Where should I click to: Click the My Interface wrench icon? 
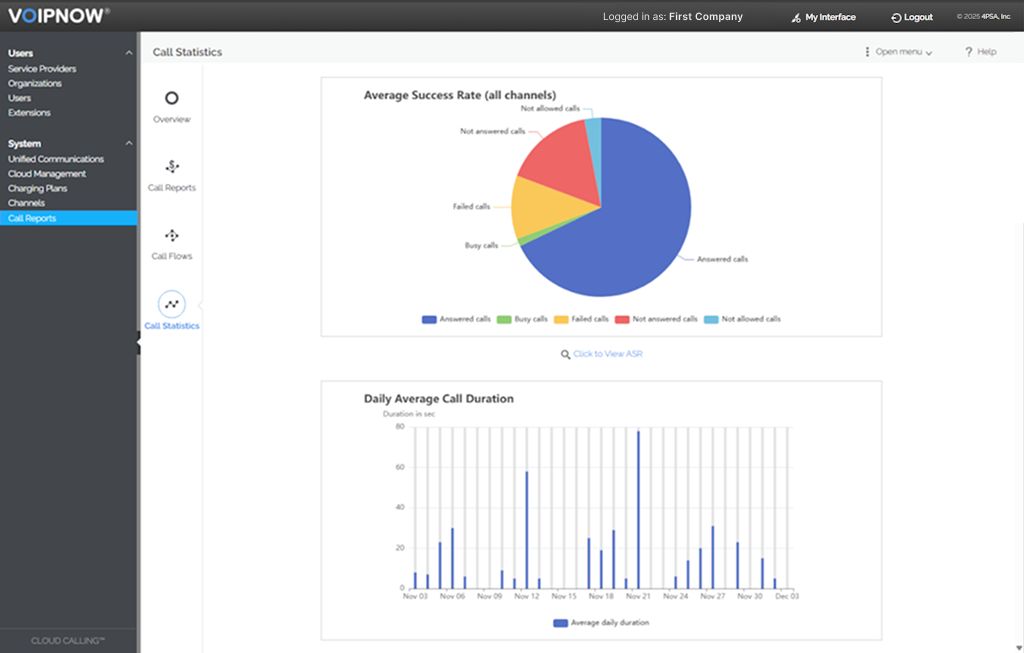(x=796, y=18)
